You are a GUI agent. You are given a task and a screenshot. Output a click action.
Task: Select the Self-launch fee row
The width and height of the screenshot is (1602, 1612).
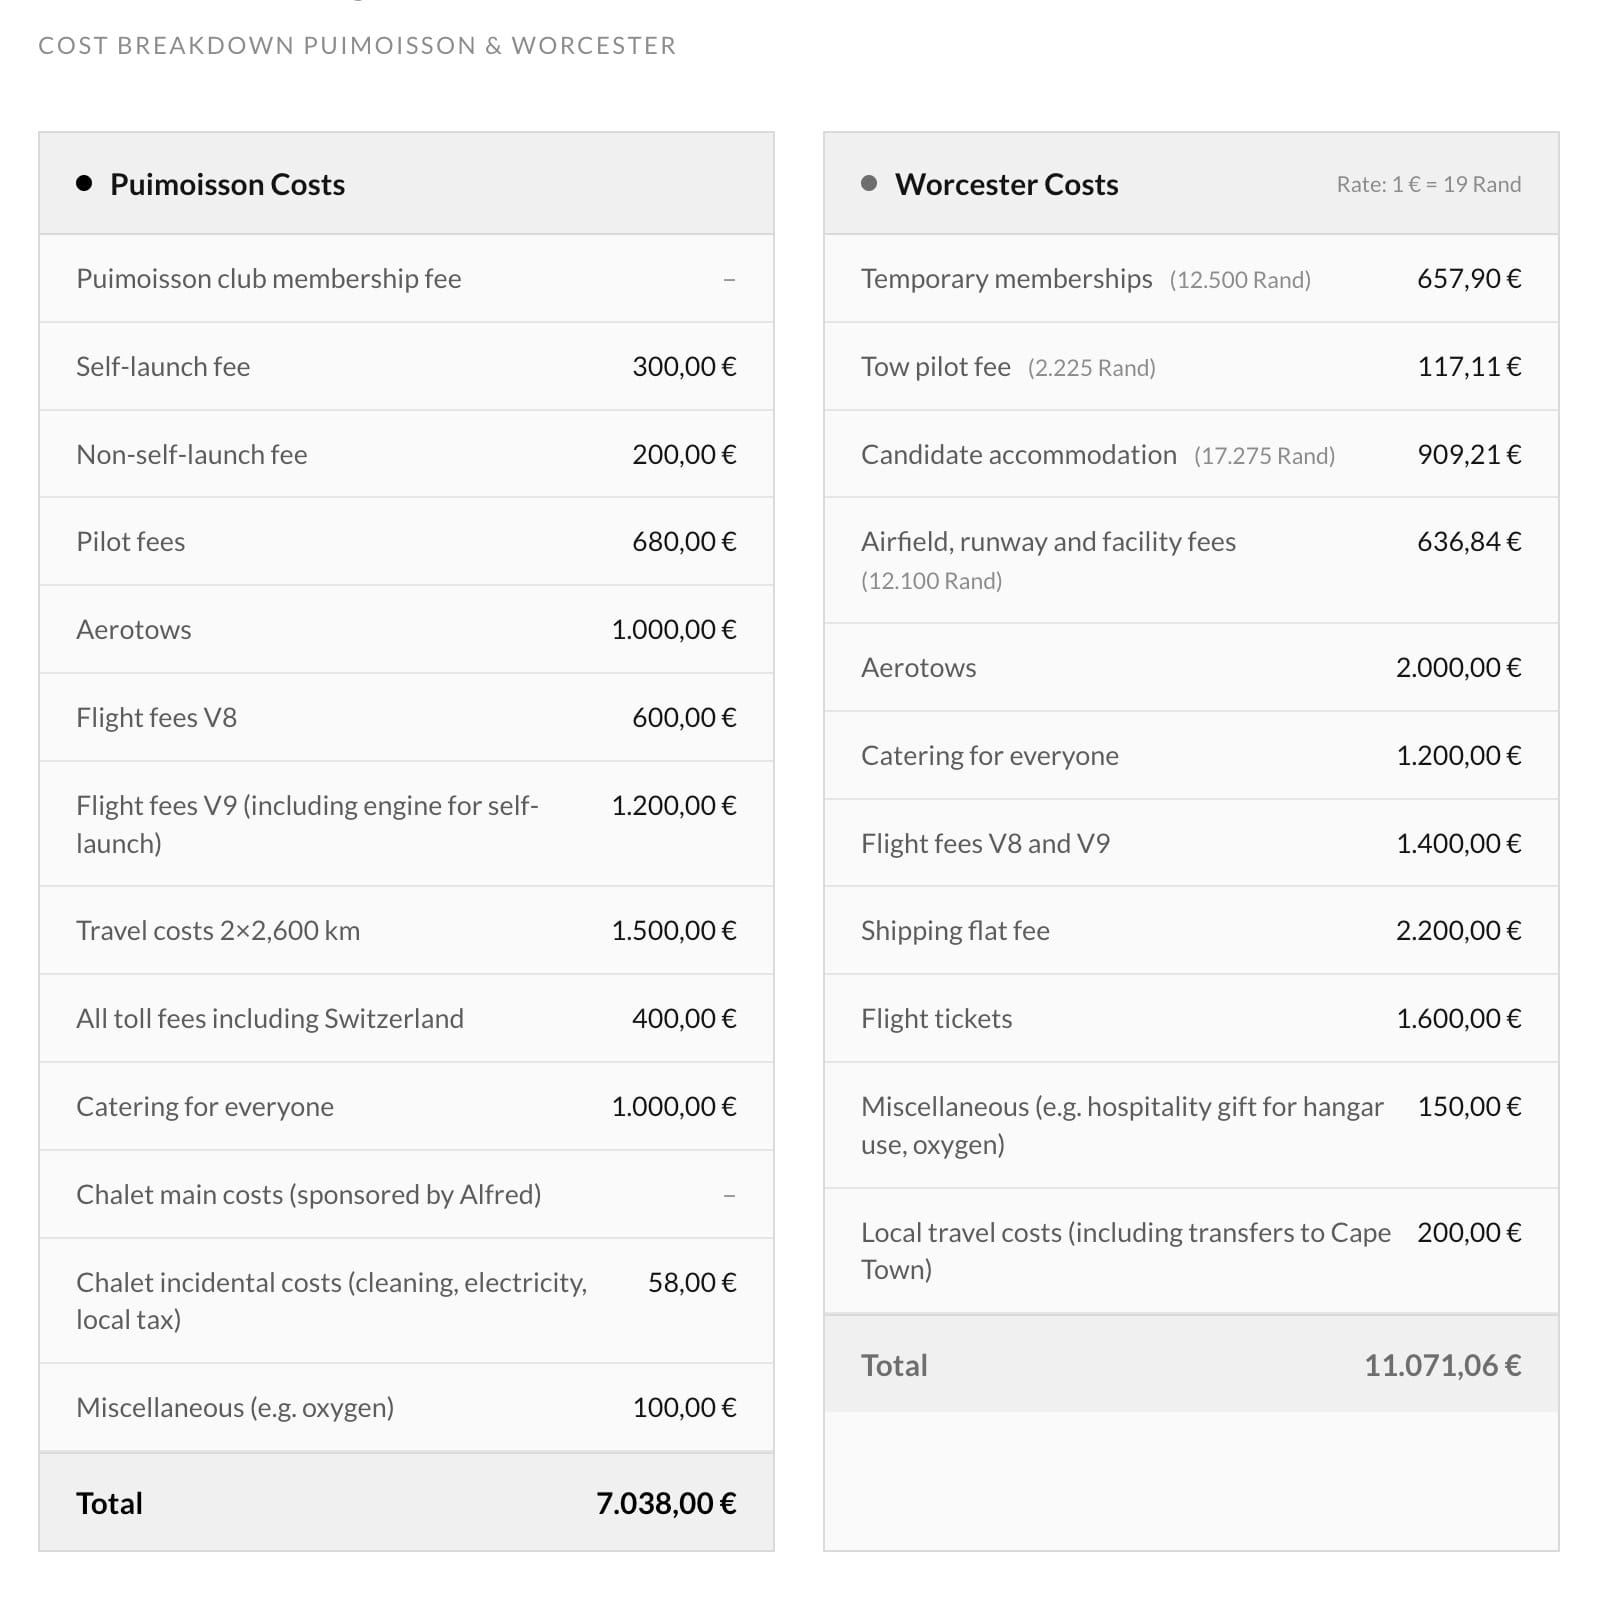(x=406, y=366)
